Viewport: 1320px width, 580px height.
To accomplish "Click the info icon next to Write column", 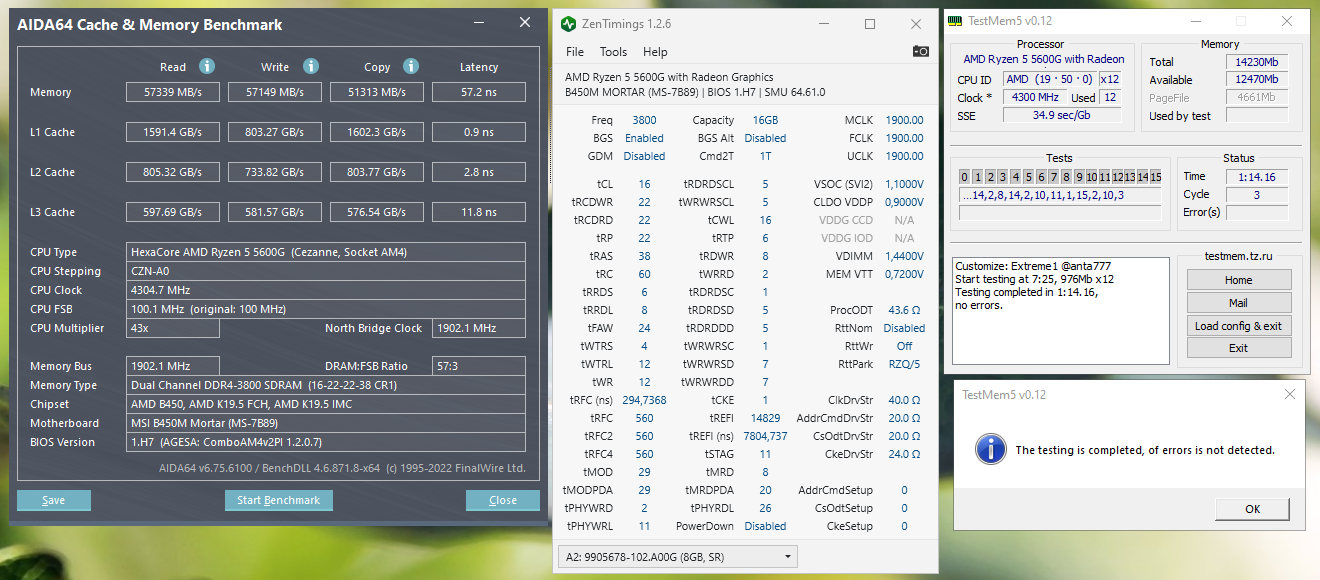I will pyautogui.click(x=311, y=66).
